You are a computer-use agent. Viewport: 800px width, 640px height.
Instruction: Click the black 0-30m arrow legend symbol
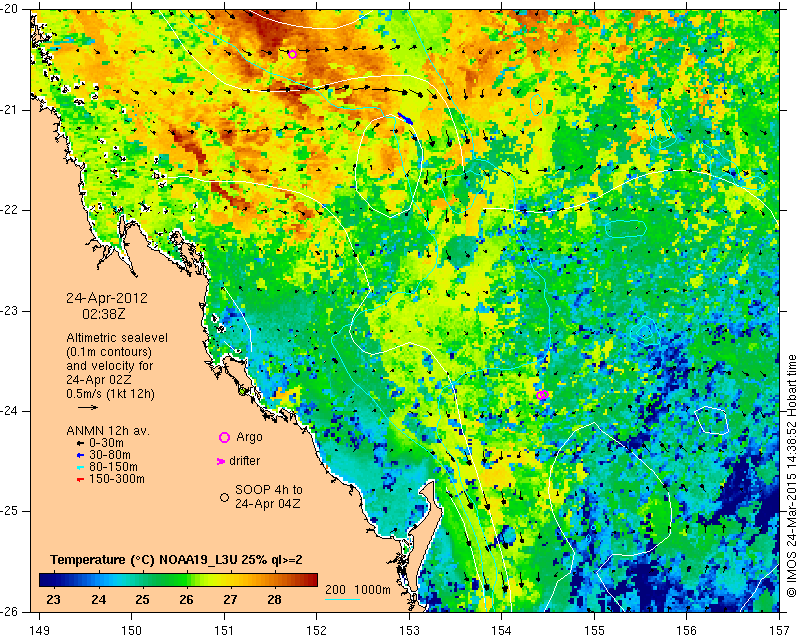click(x=80, y=444)
